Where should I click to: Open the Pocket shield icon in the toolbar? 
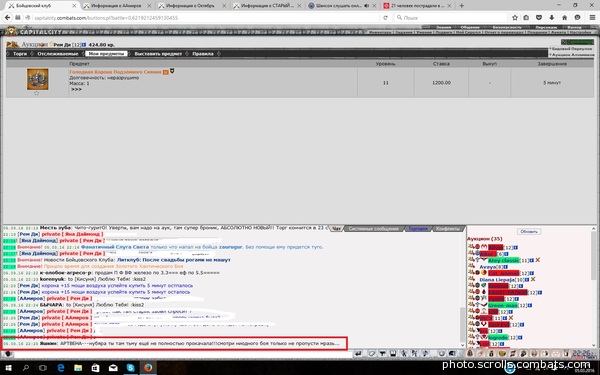[539, 18]
